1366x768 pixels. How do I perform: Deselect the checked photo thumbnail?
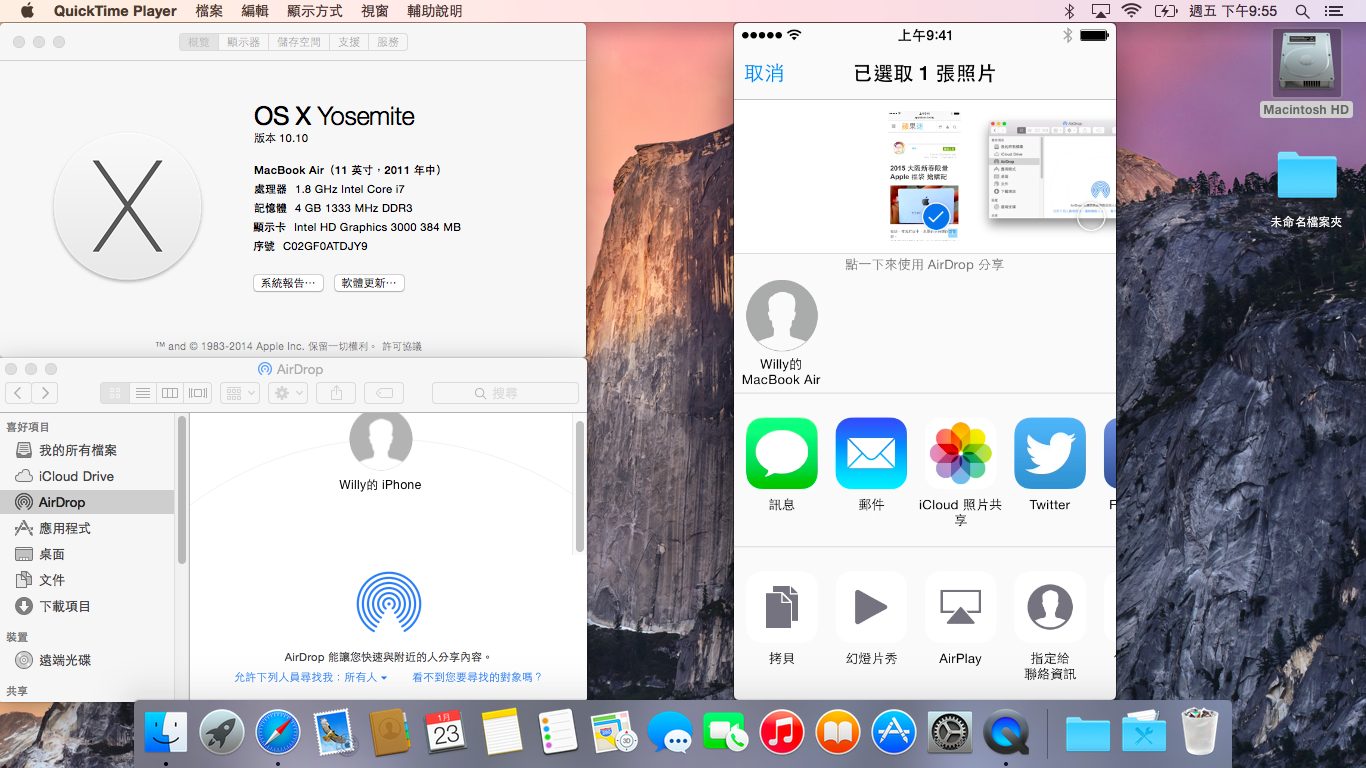click(924, 175)
